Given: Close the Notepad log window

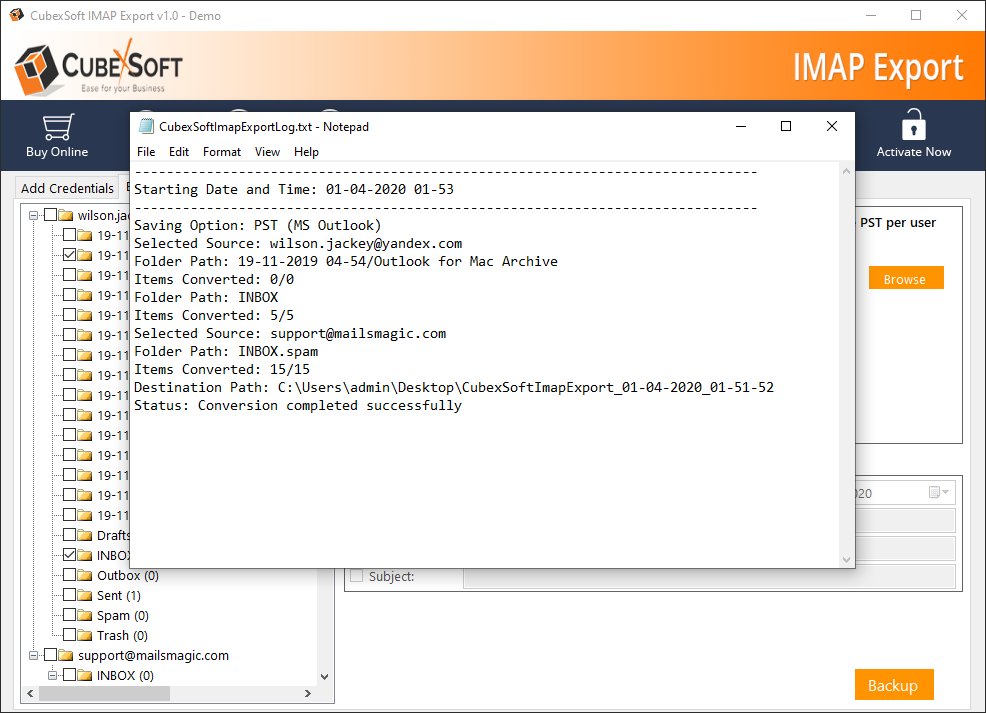Looking at the screenshot, I should pyautogui.click(x=831, y=126).
